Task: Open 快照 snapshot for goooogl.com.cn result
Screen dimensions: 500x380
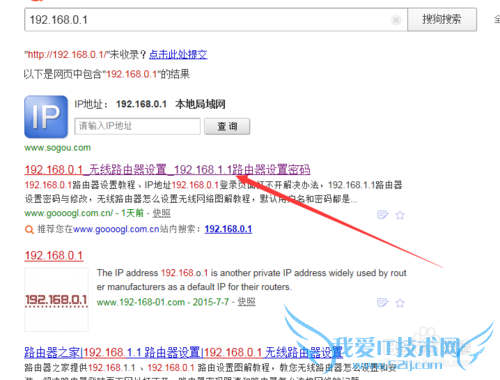Action: [x=161, y=213]
